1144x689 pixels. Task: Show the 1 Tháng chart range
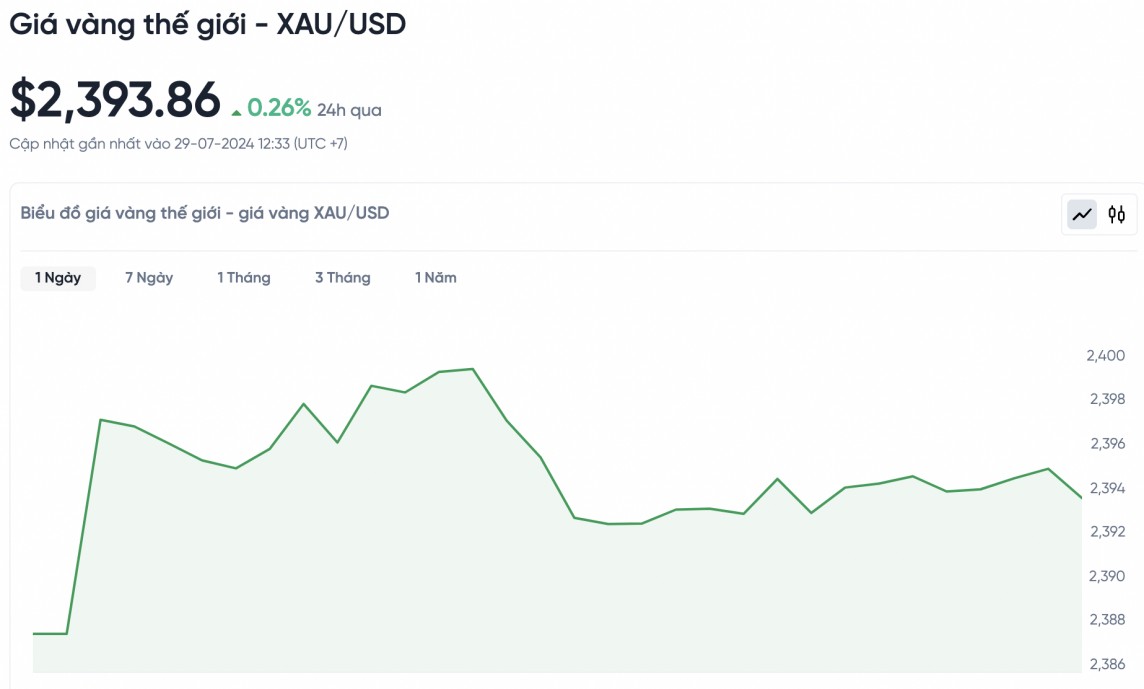pyautogui.click(x=244, y=278)
